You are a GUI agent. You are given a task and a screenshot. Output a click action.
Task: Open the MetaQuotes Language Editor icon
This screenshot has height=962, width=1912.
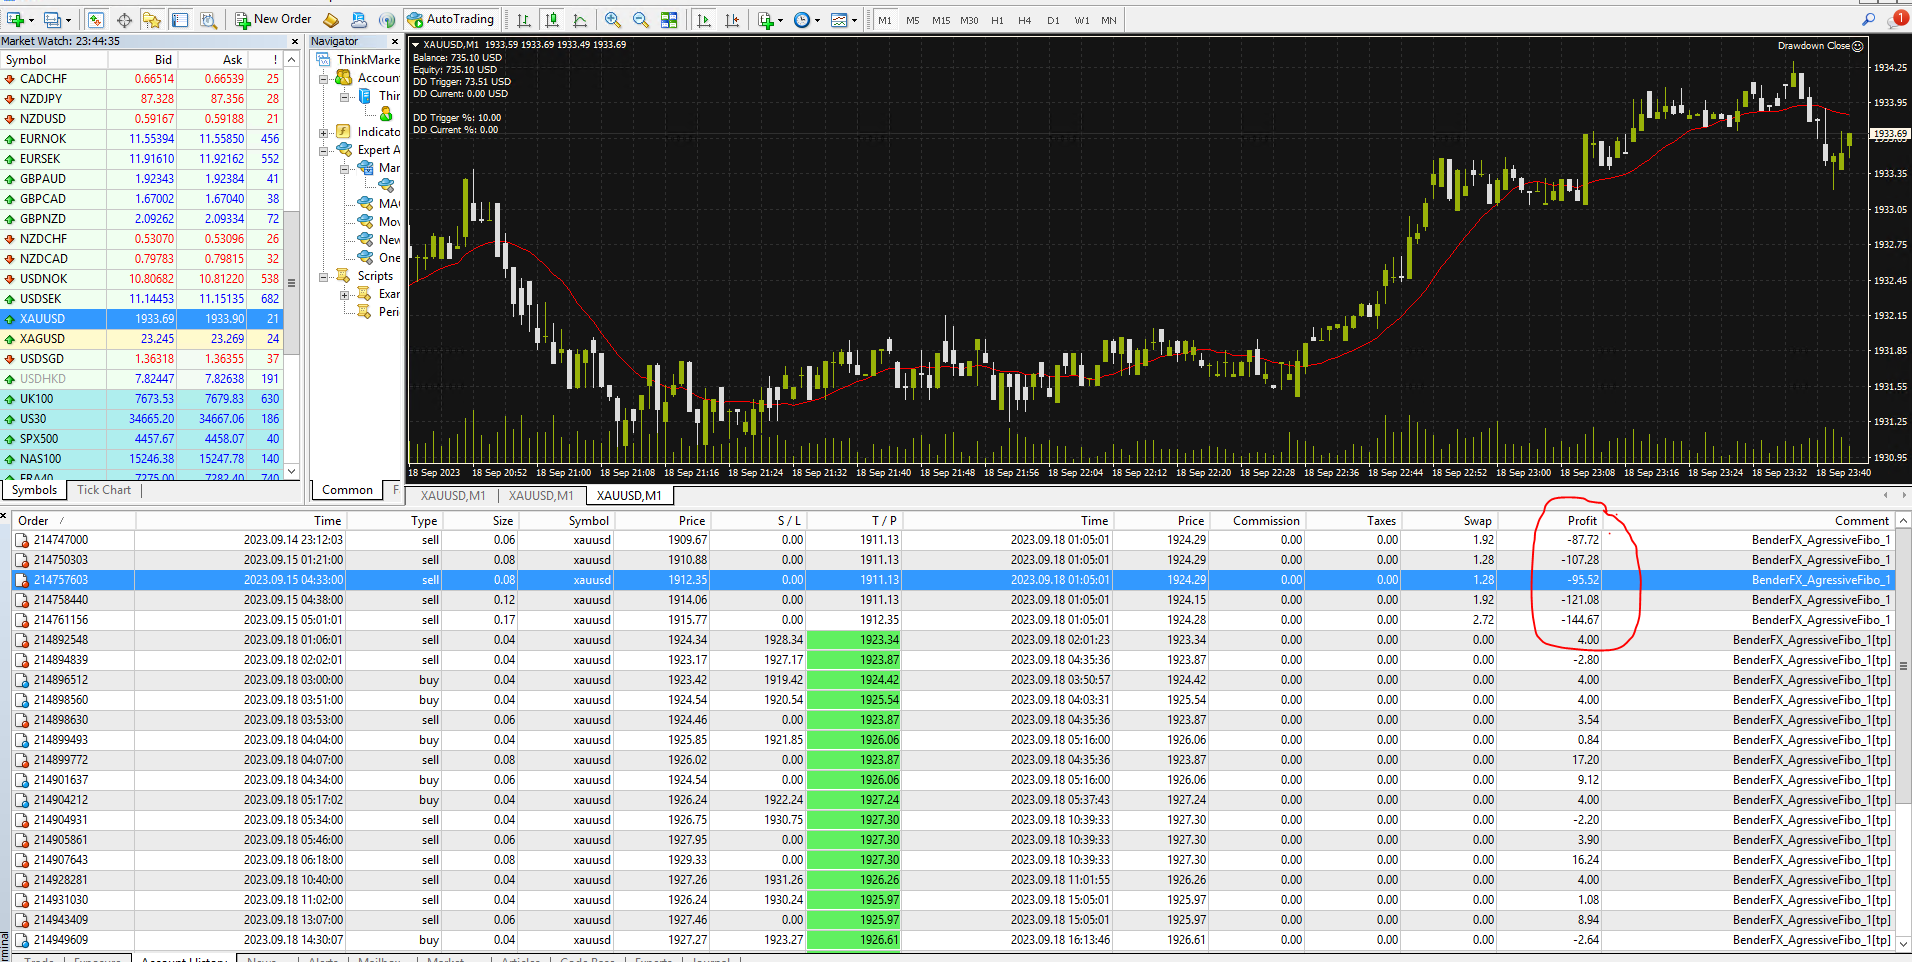(x=331, y=20)
